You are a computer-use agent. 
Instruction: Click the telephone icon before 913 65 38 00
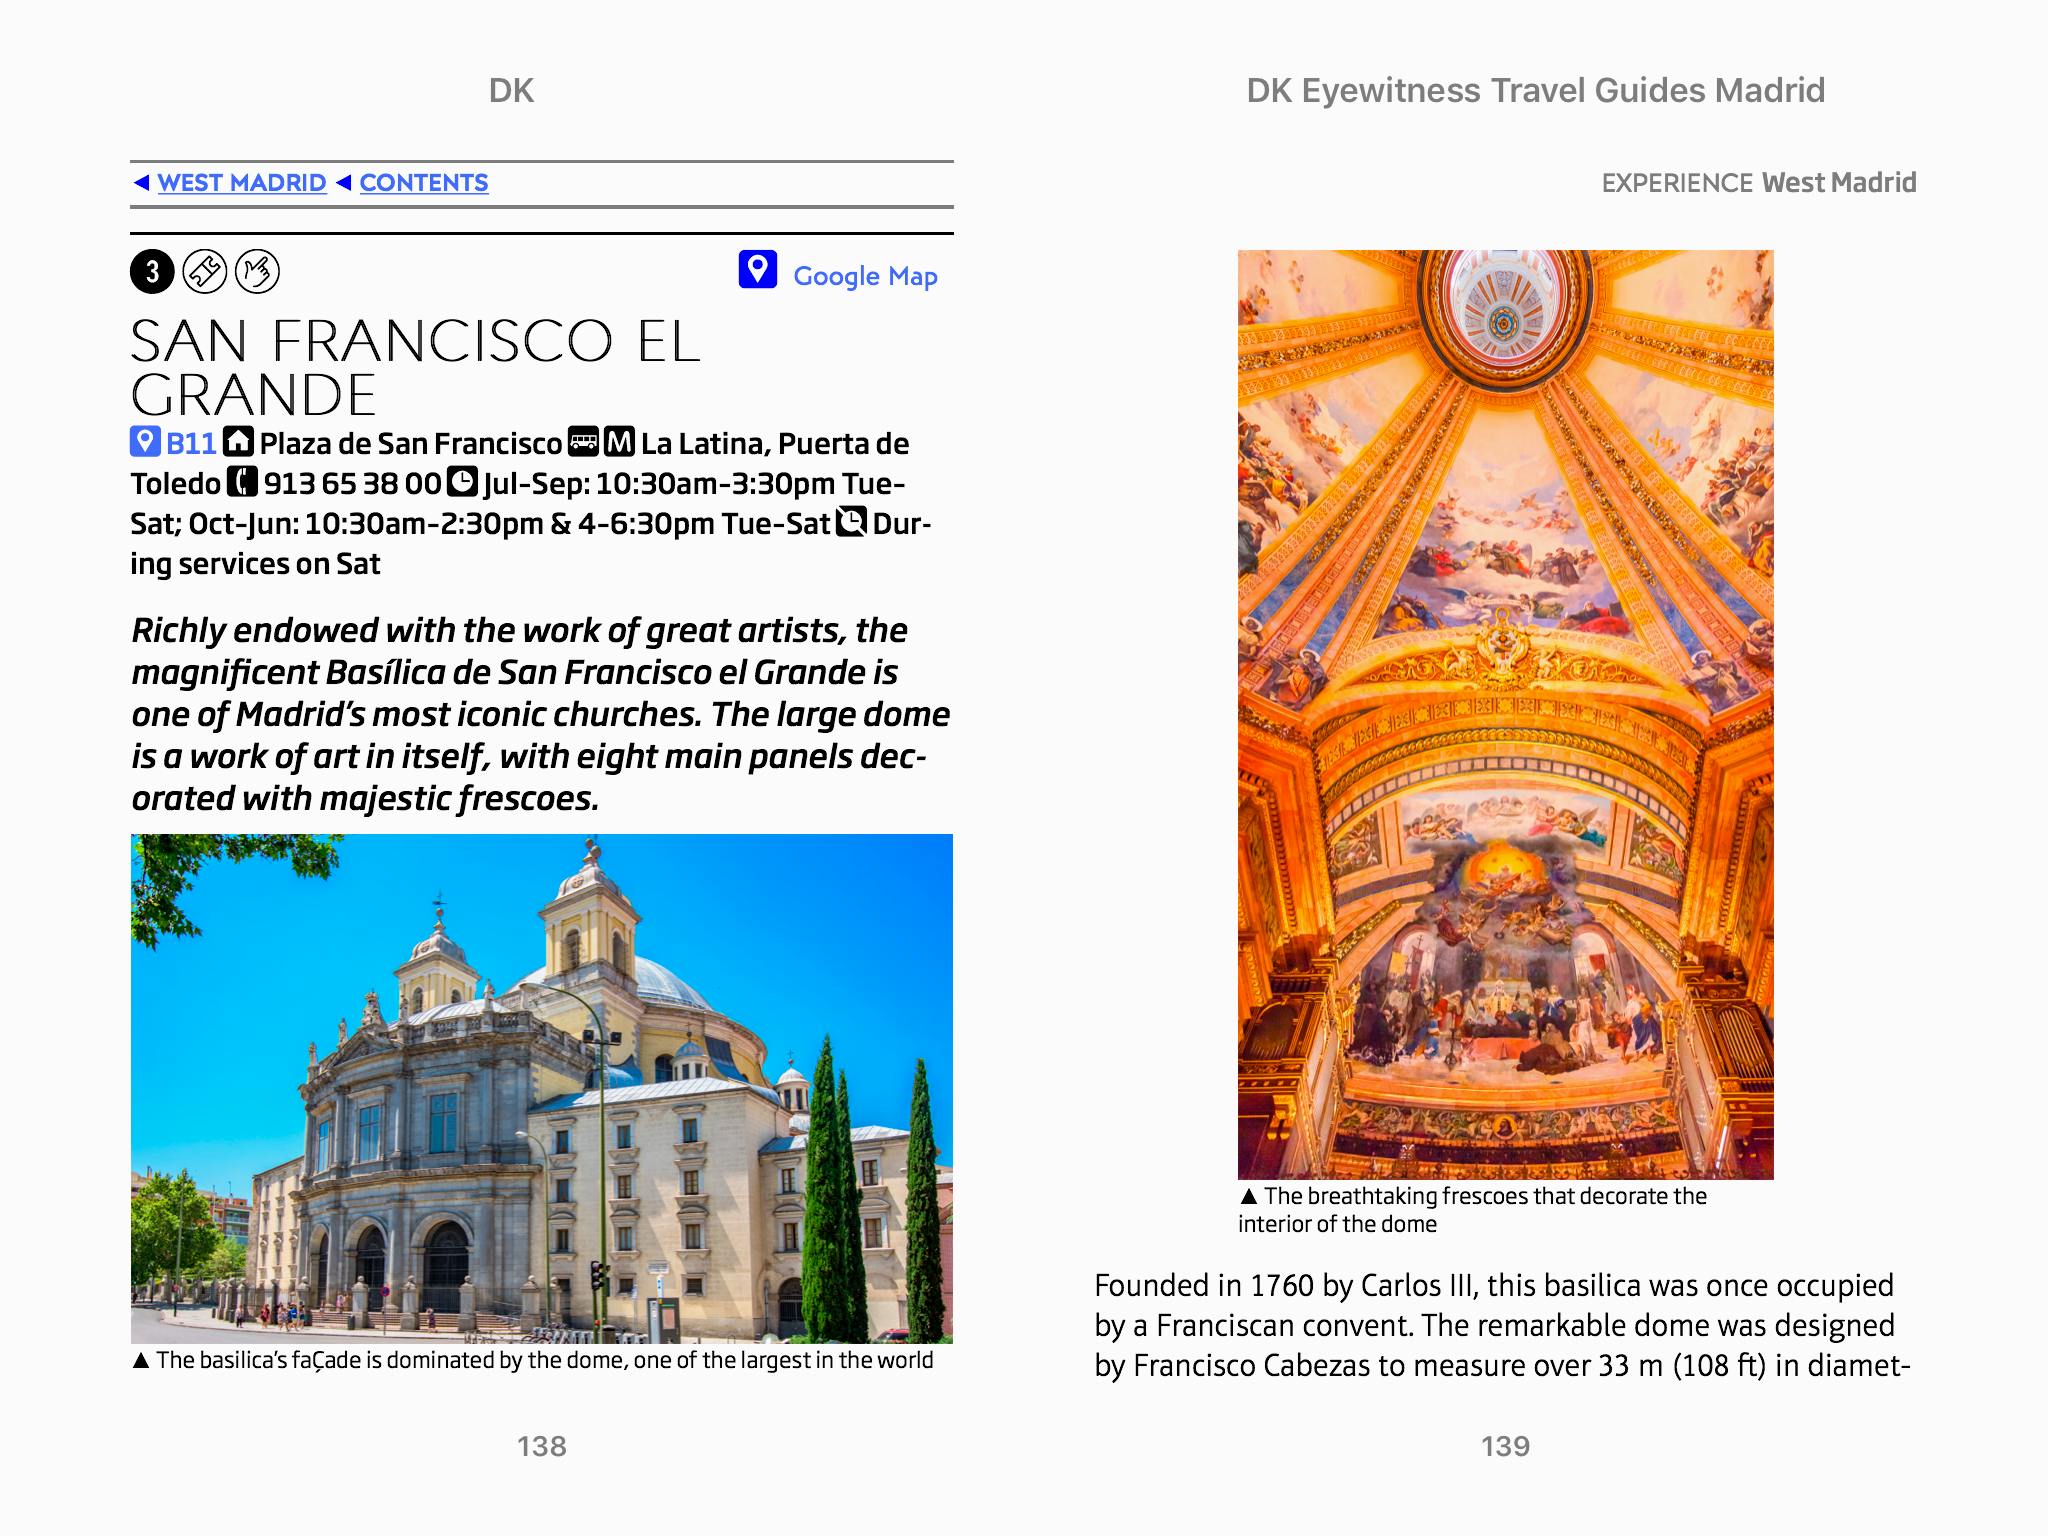pyautogui.click(x=242, y=483)
